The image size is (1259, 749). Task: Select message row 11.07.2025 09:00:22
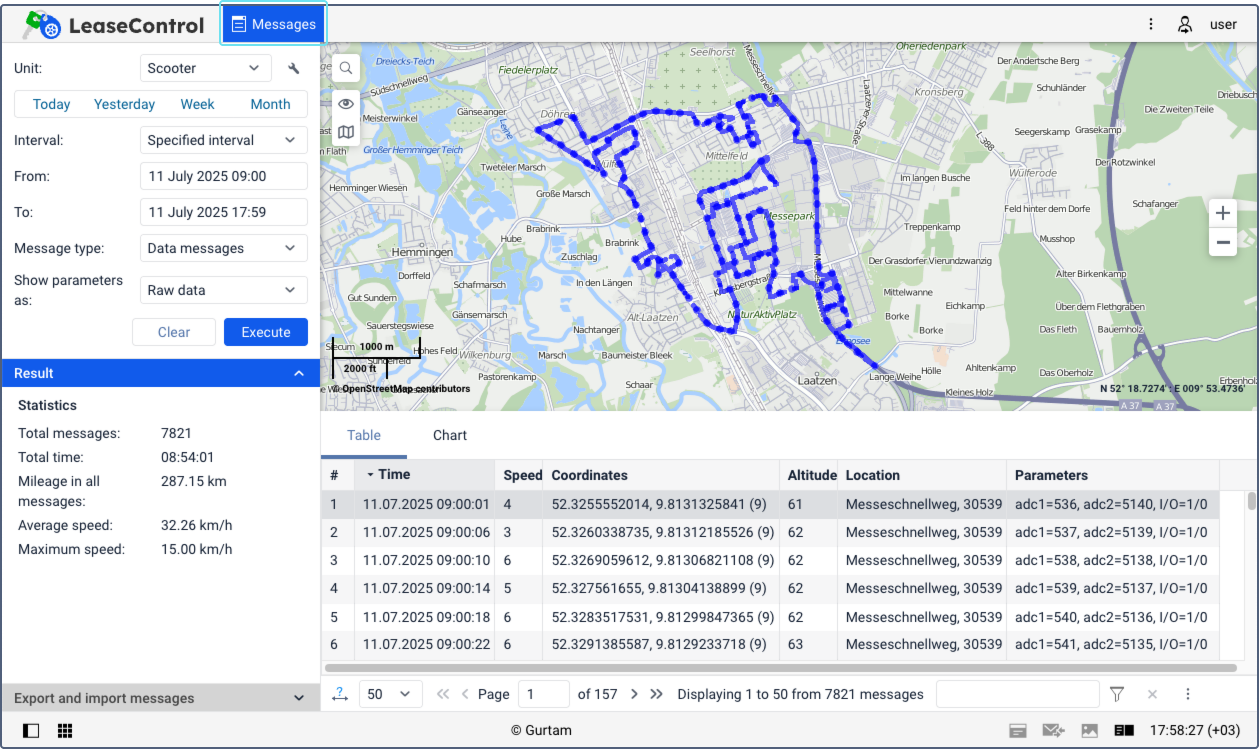(770, 645)
